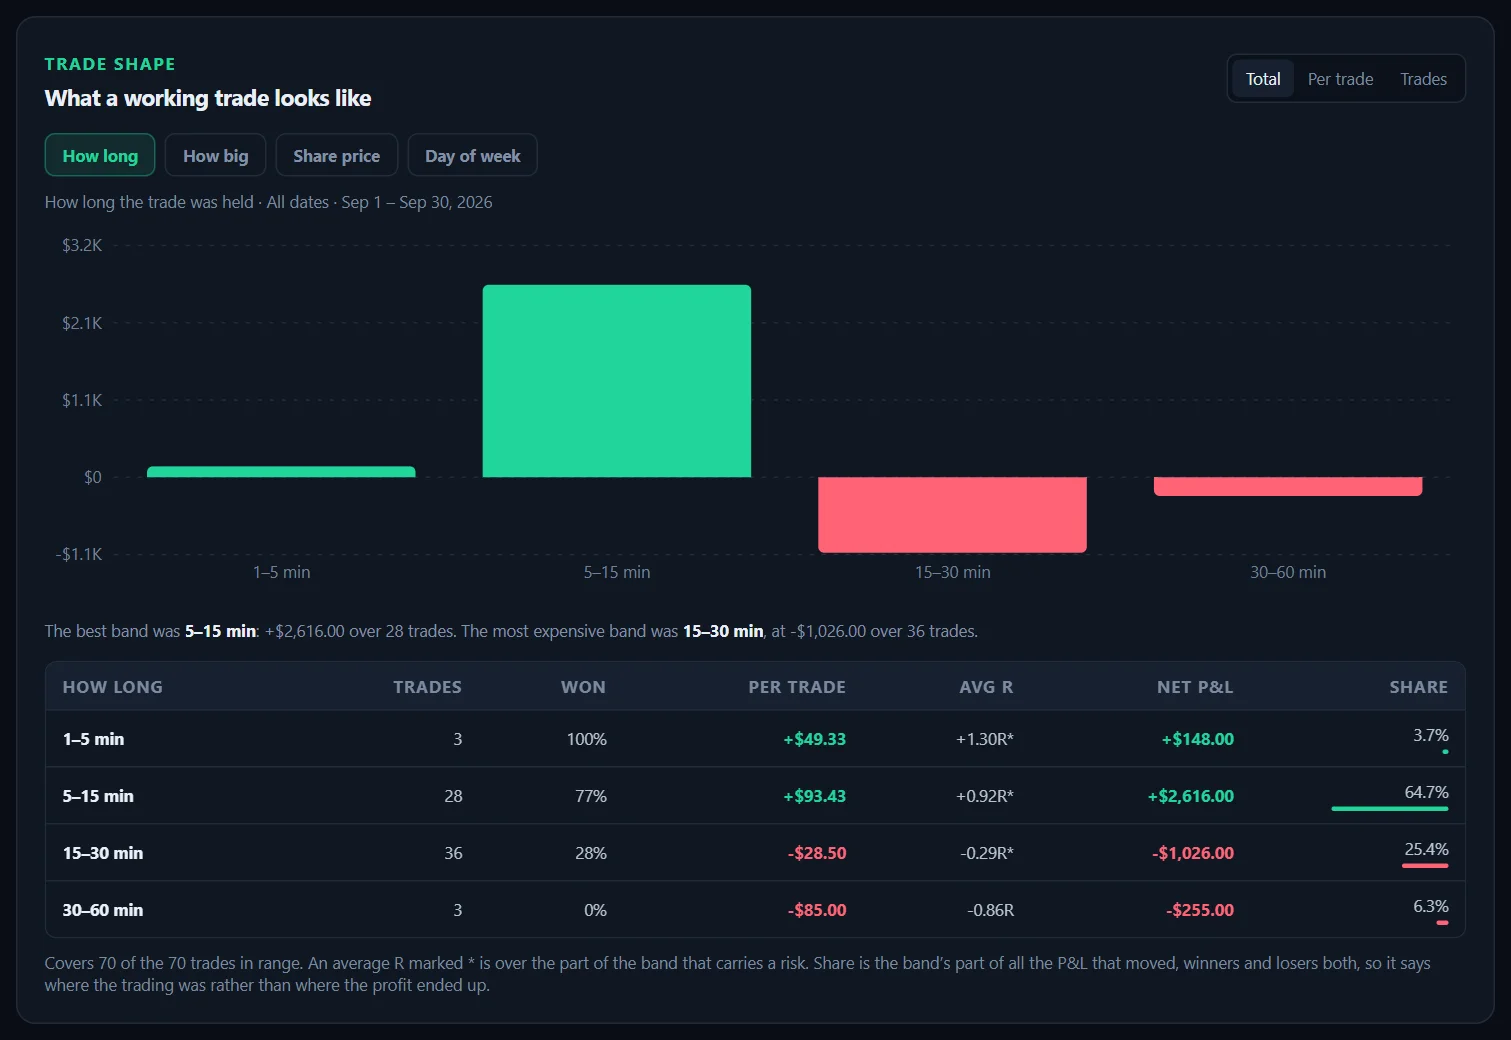Switch to Per trade view

pos(1340,79)
